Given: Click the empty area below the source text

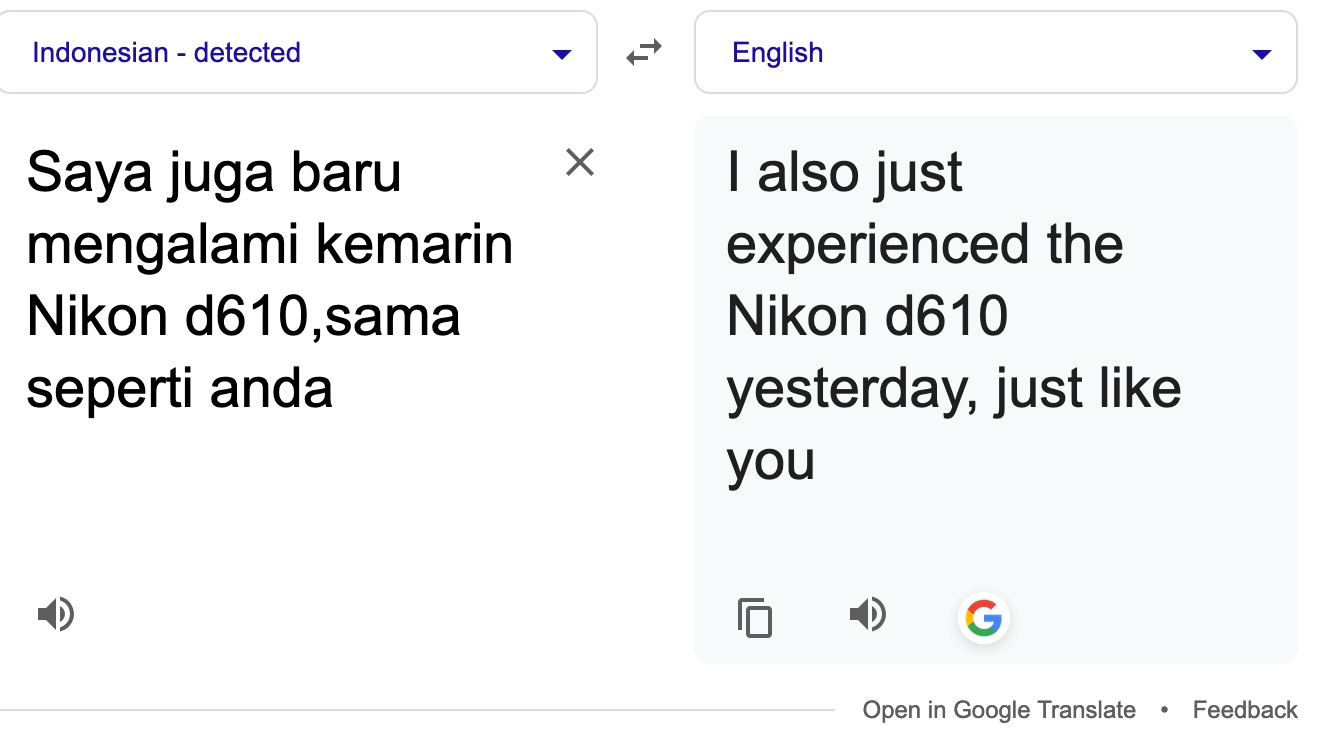Looking at the screenshot, I should click(x=300, y=500).
